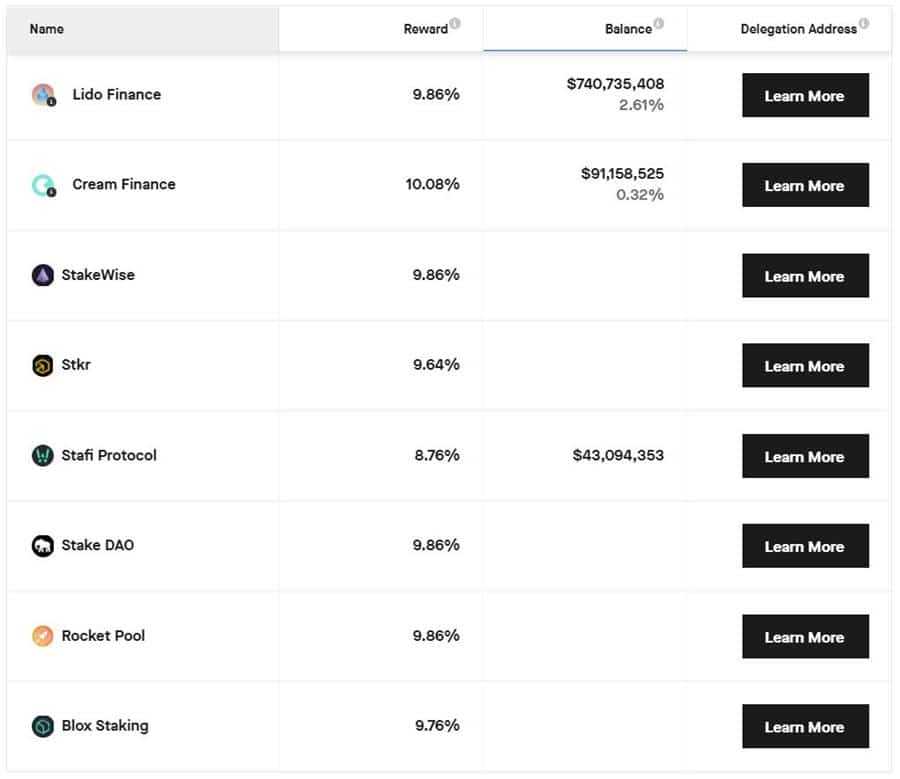Click the info icon next to Reward

pyautogui.click(x=455, y=23)
